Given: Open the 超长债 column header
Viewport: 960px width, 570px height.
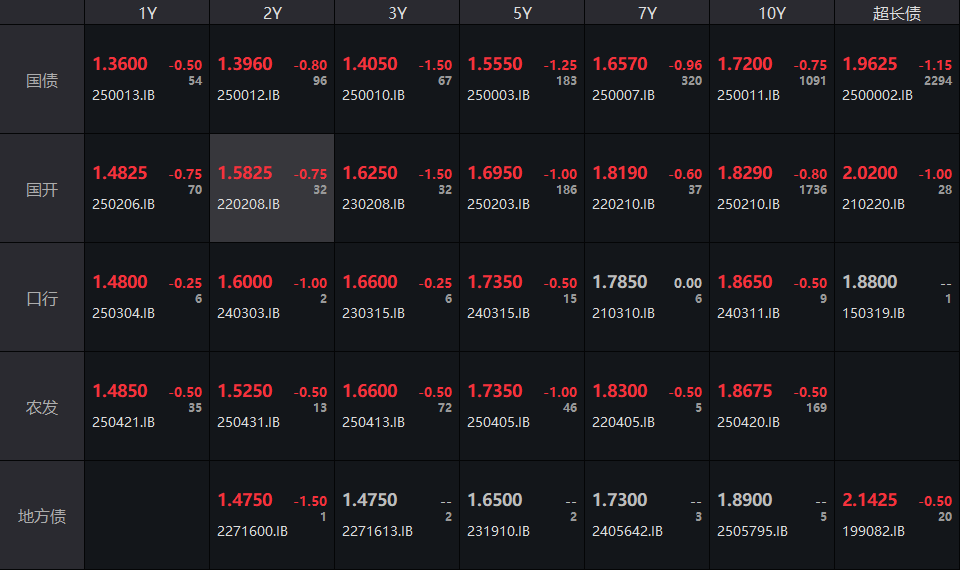Looking at the screenshot, I should [897, 13].
